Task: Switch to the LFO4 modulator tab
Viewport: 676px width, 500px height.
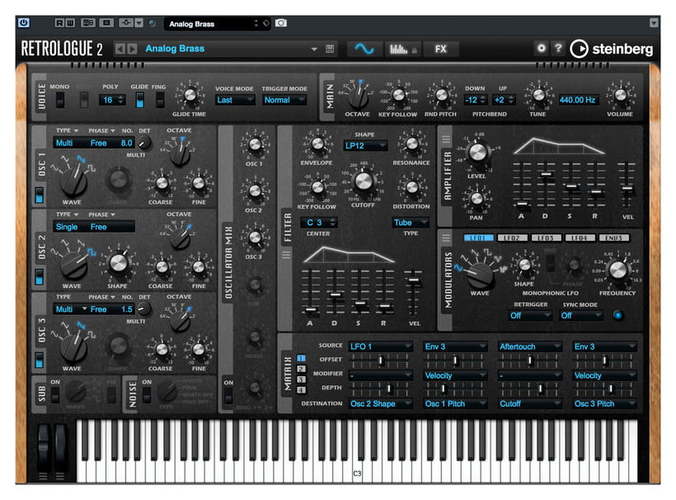Action: (x=580, y=238)
